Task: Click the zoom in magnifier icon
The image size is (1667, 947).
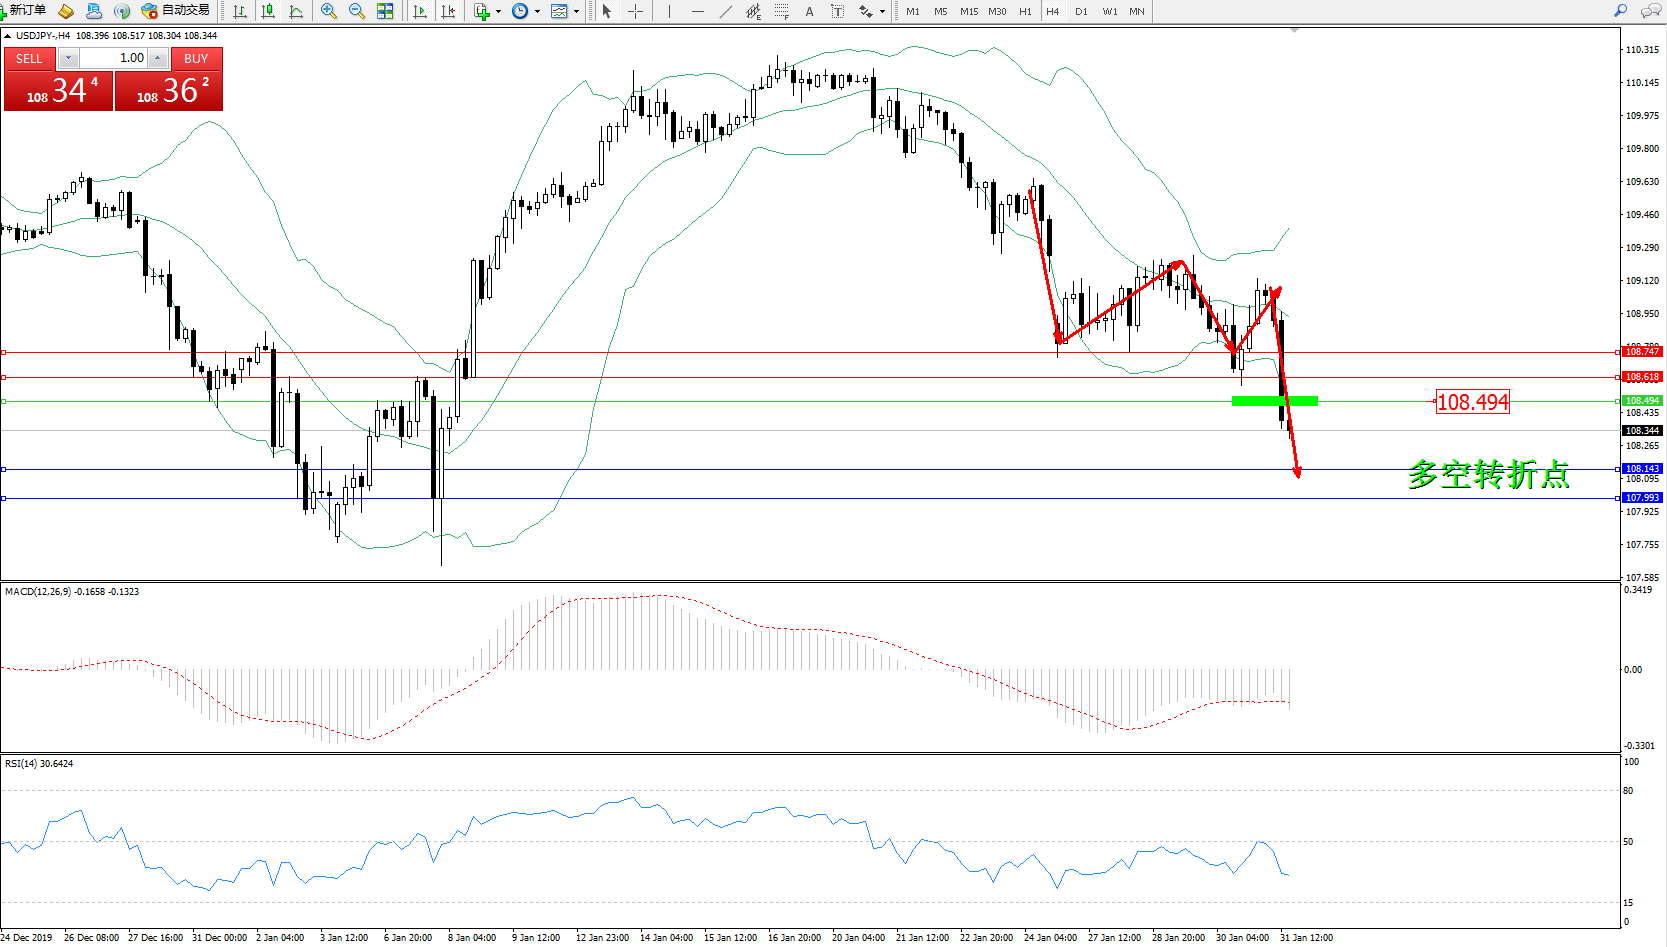Action: (x=328, y=11)
